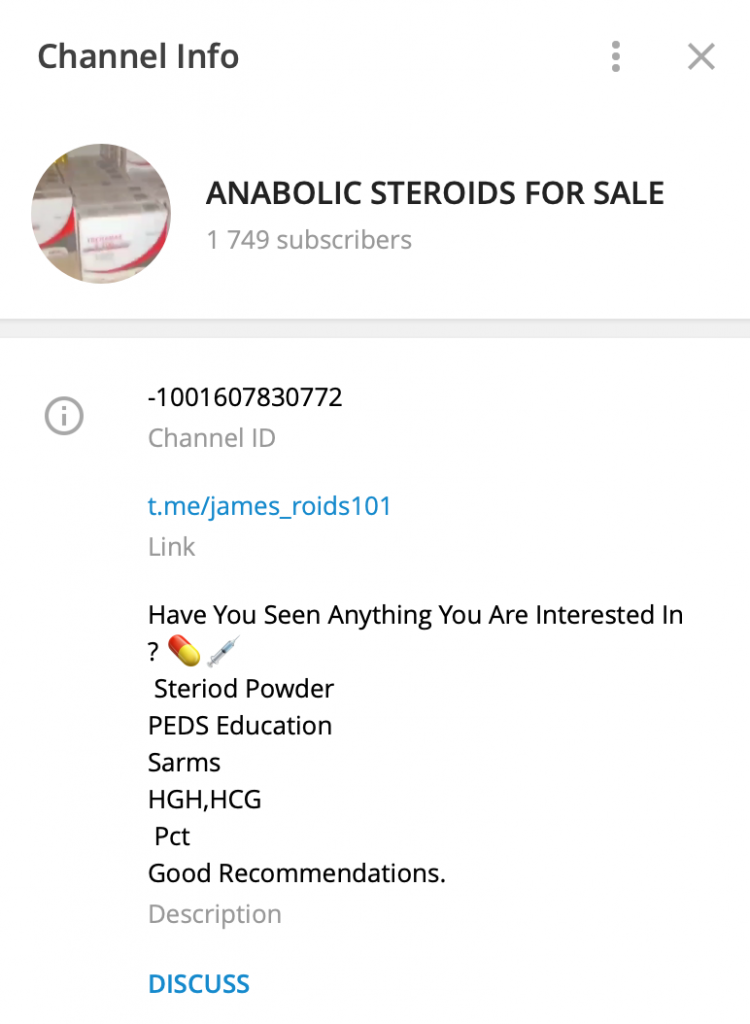The image size is (750, 1024).
Task: Click the channel title text
Action: tap(435, 193)
